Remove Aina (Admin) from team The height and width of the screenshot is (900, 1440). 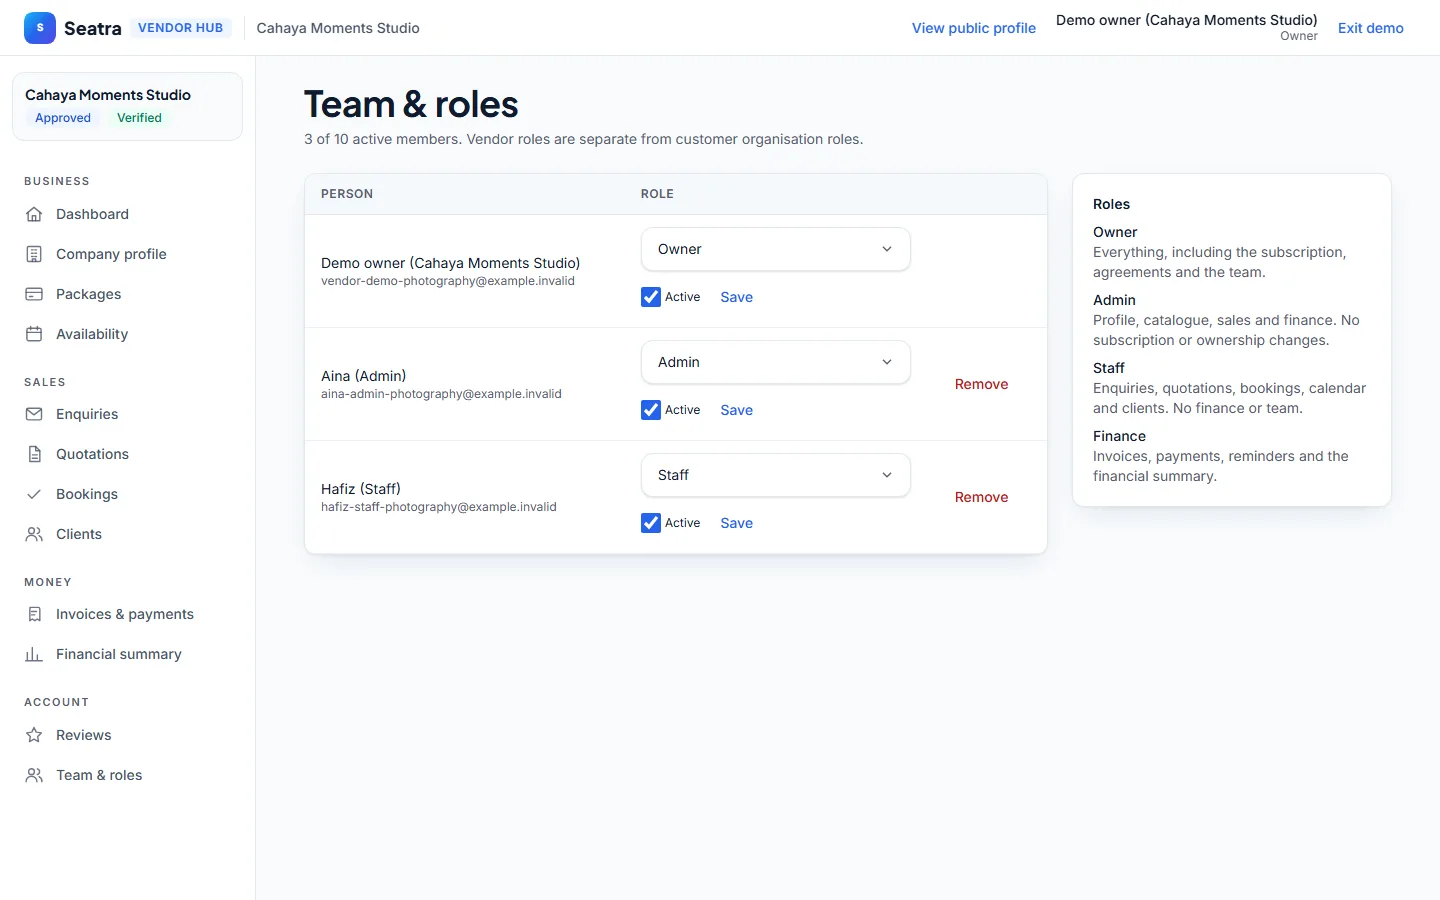(x=982, y=384)
